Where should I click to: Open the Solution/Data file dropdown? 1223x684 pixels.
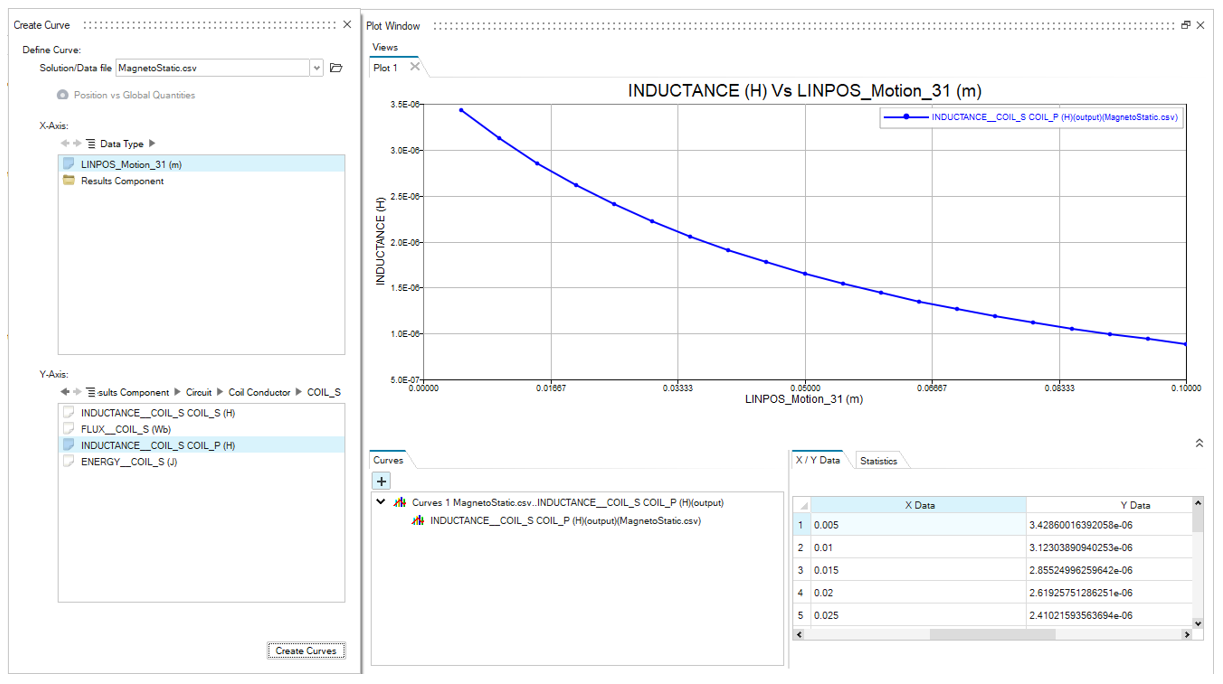[317, 68]
